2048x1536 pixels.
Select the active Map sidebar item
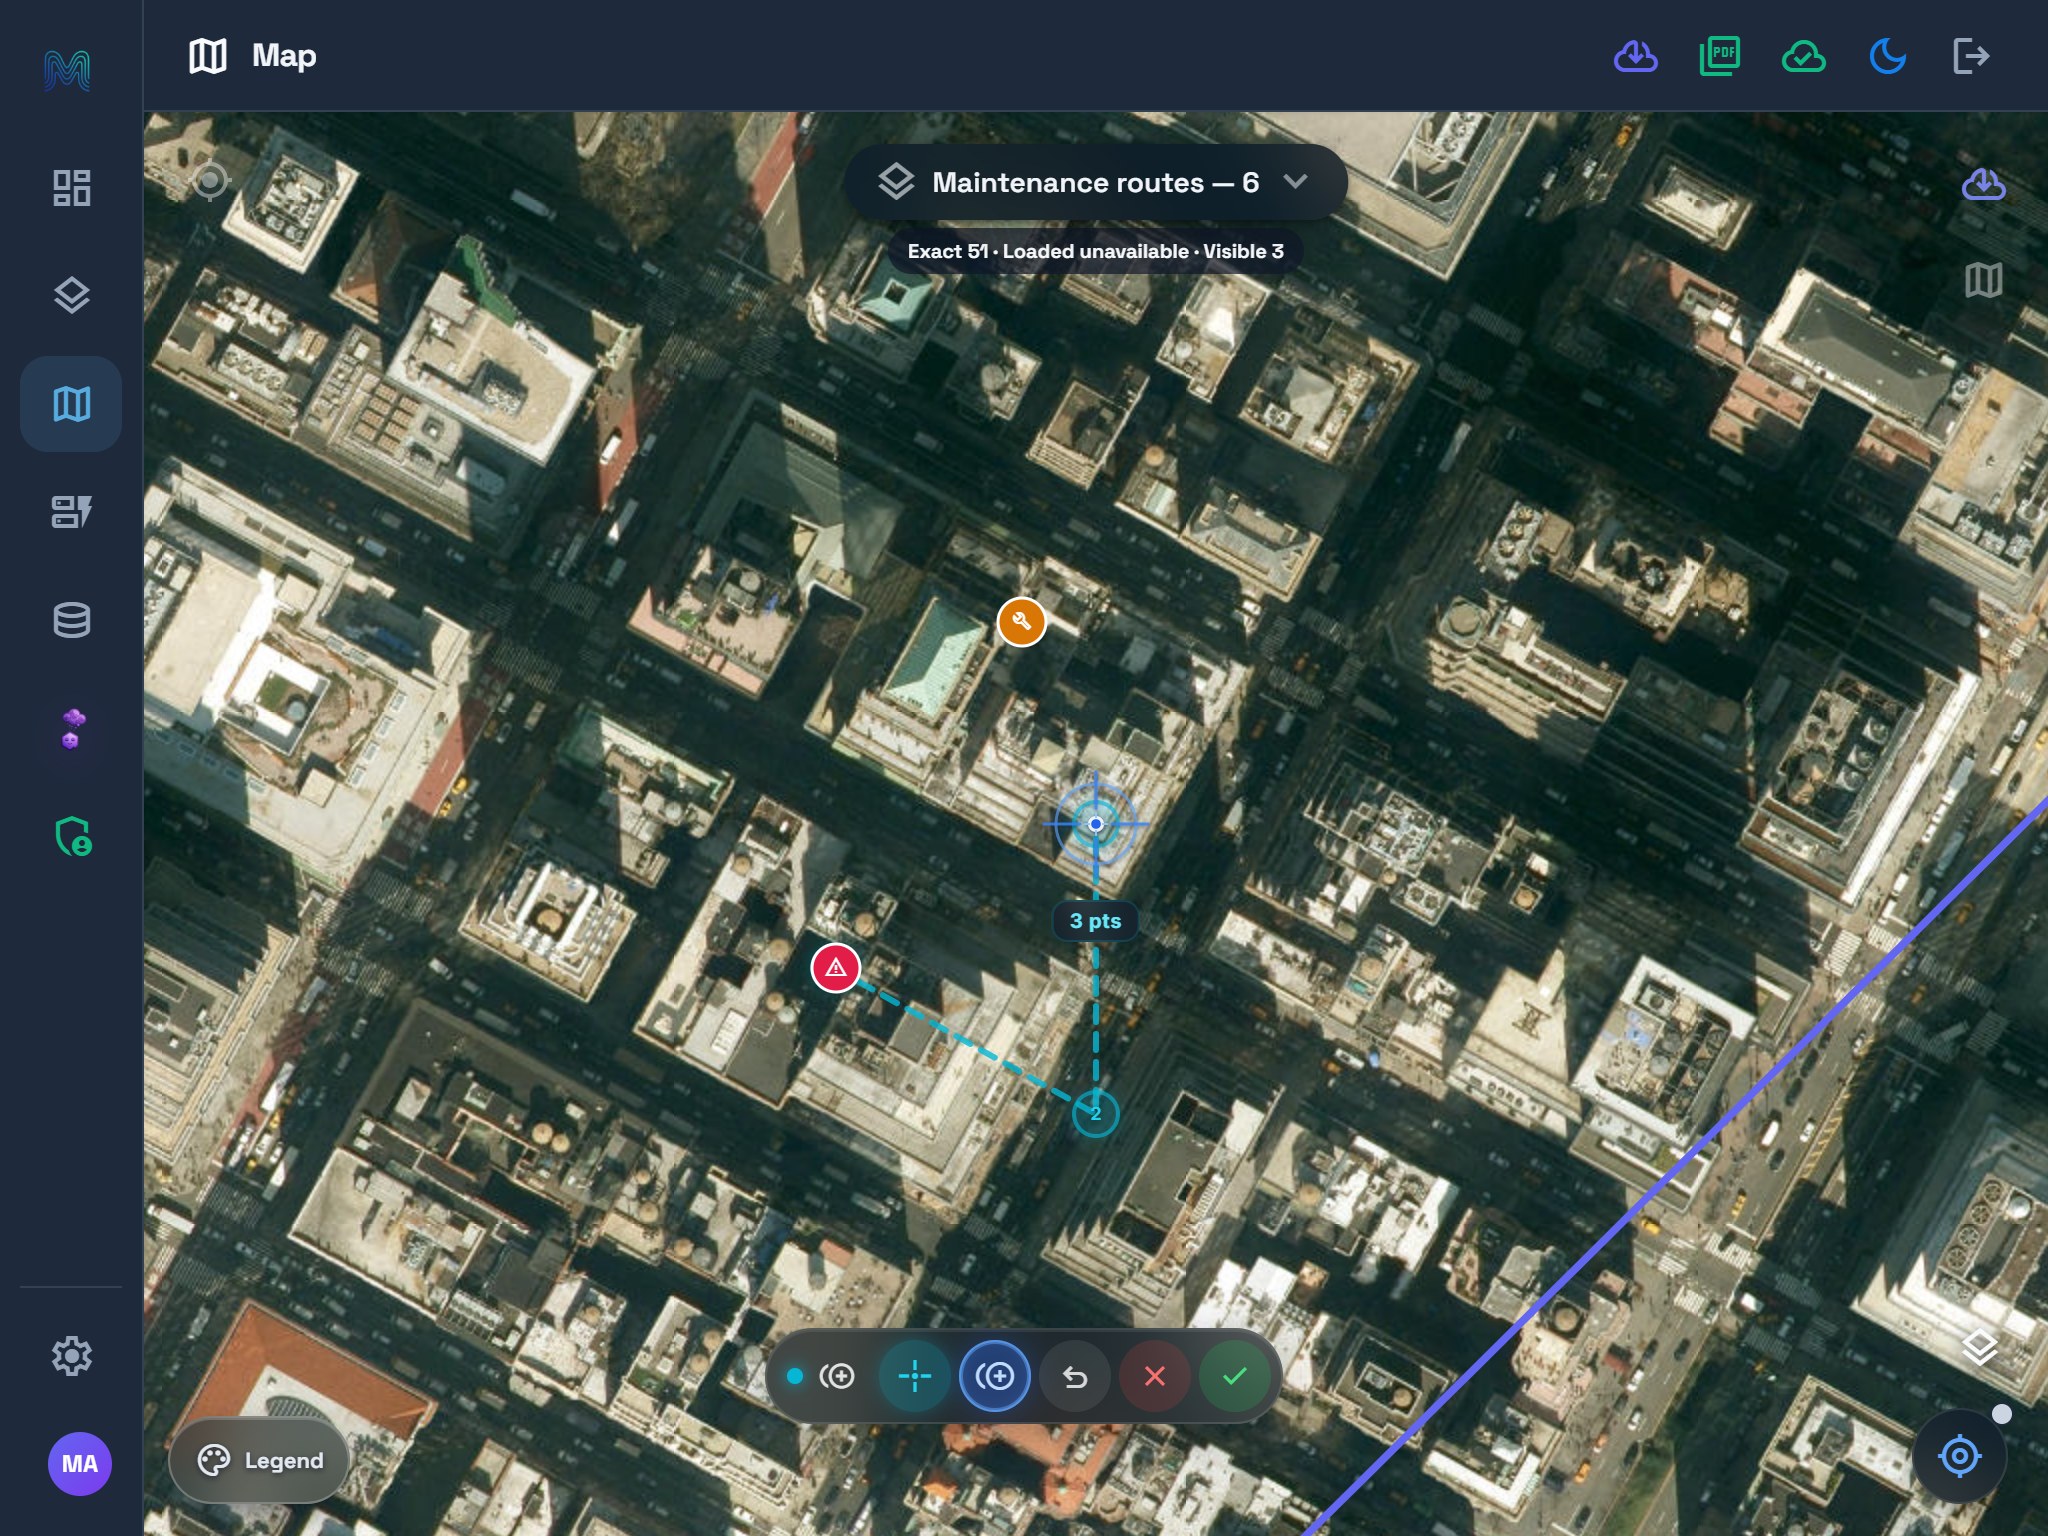pyautogui.click(x=71, y=404)
